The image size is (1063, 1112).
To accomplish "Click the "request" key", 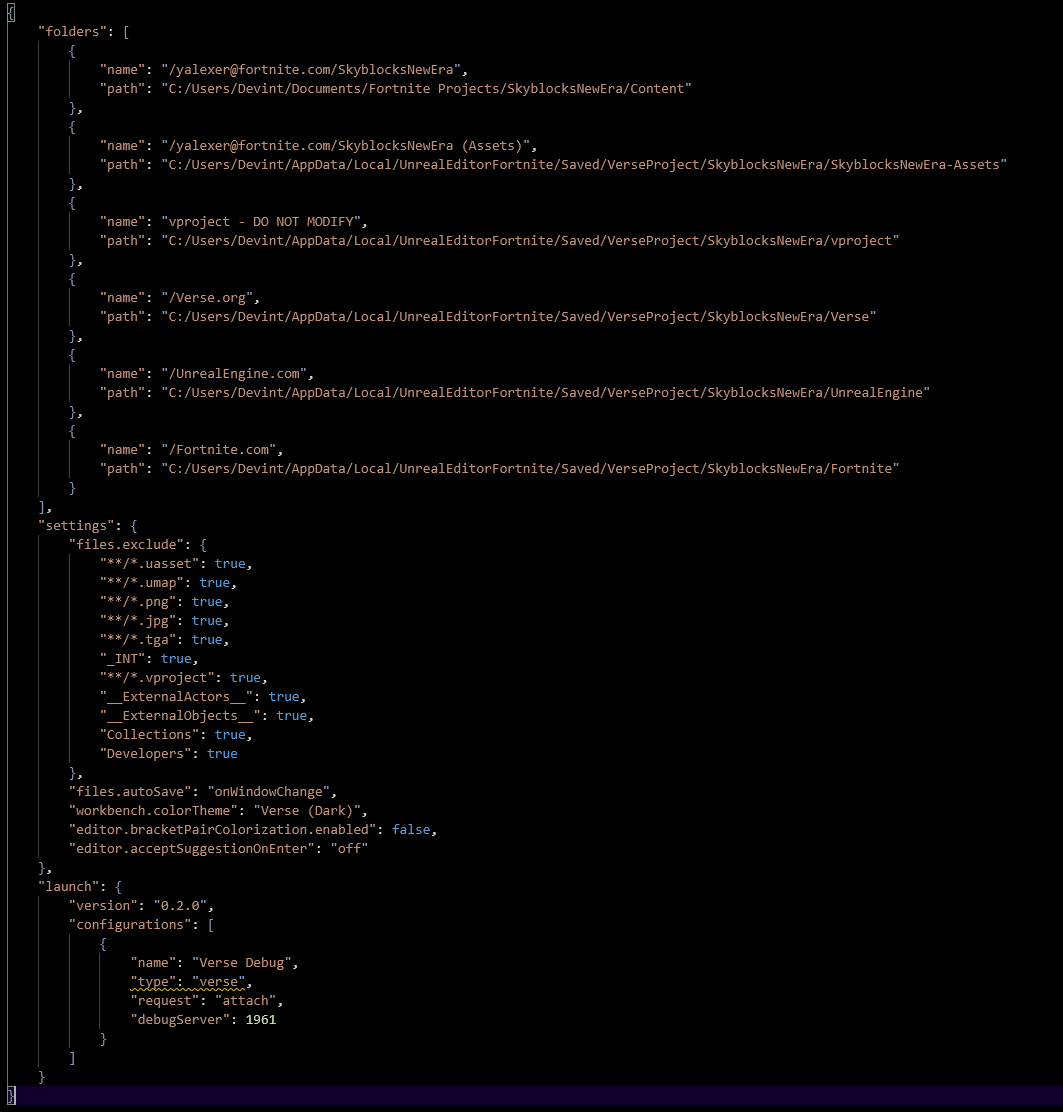I will tap(165, 1001).
